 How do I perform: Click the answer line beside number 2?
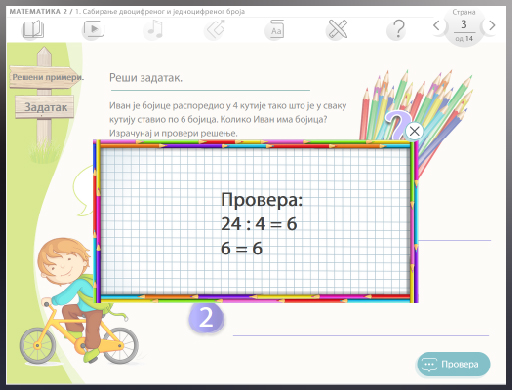pyautogui.click(x=361, y=335)
